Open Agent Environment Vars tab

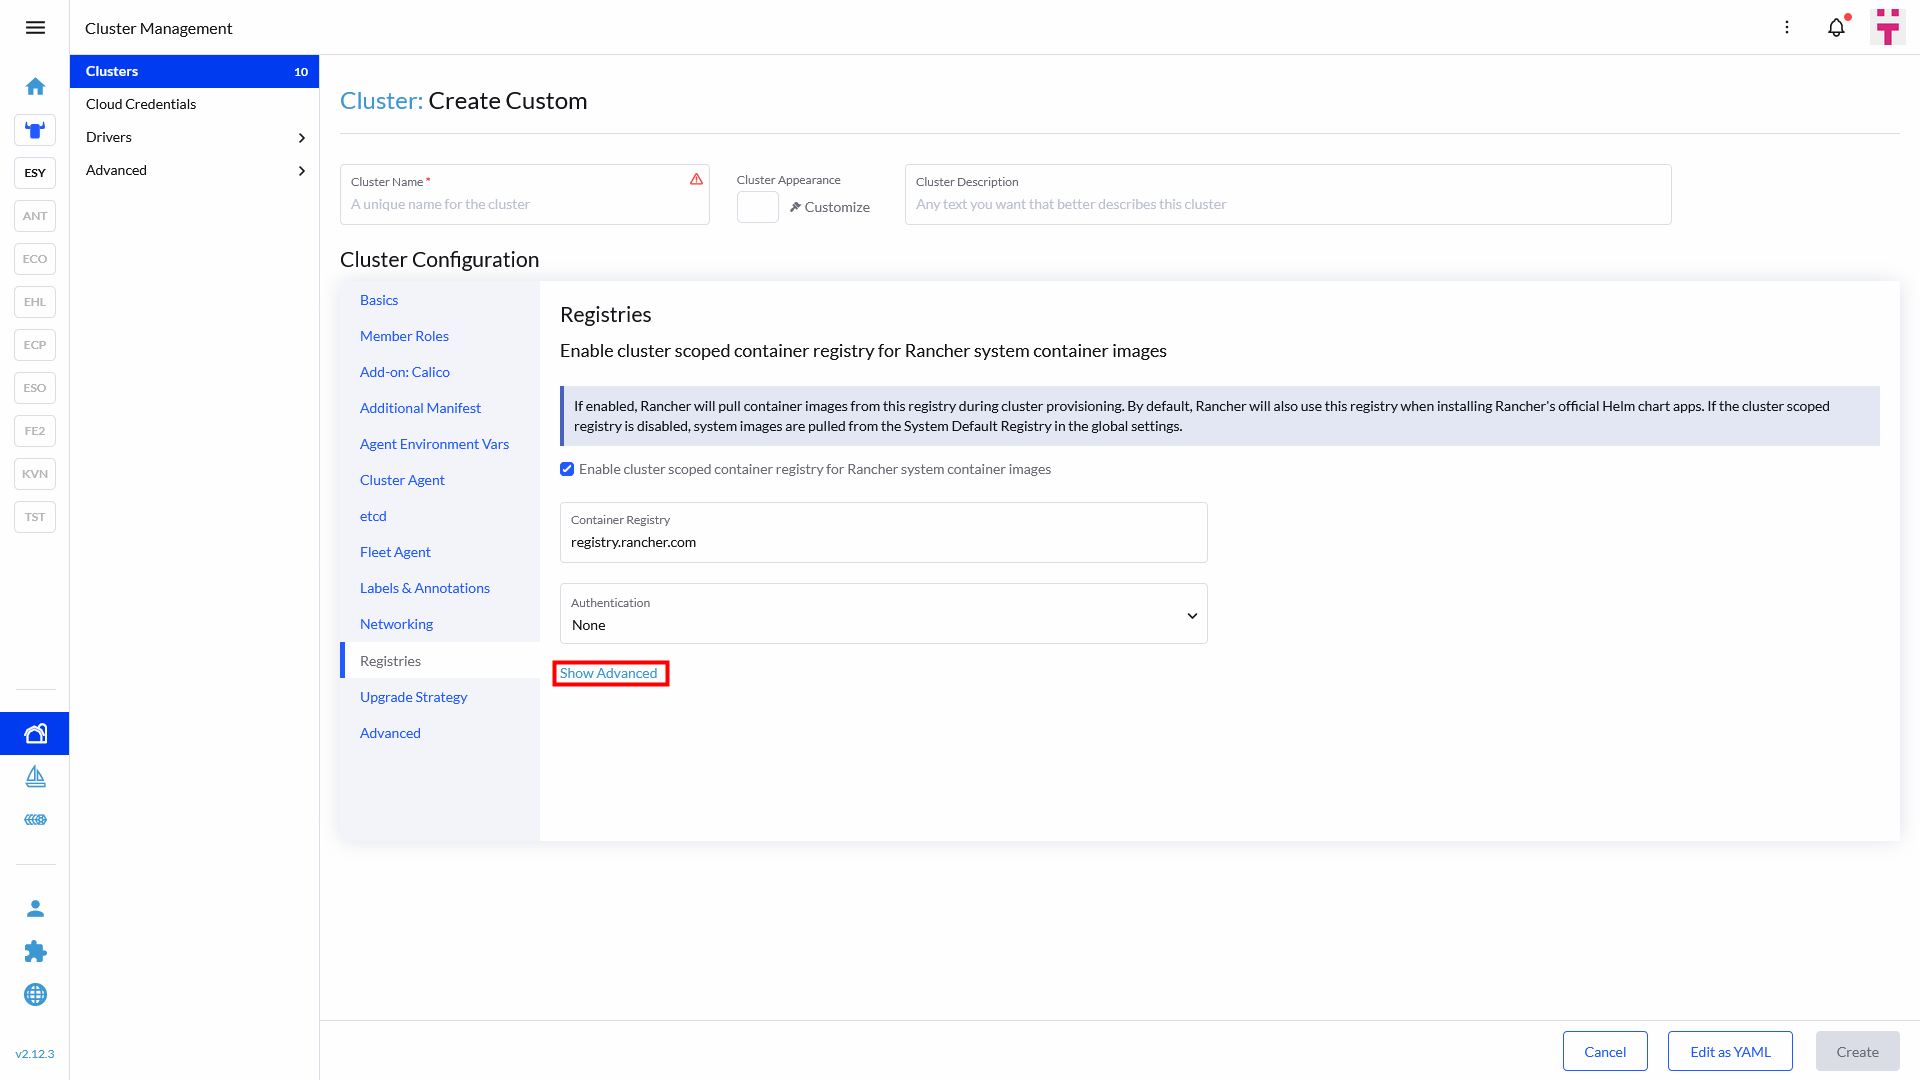[x=434, y=444]
